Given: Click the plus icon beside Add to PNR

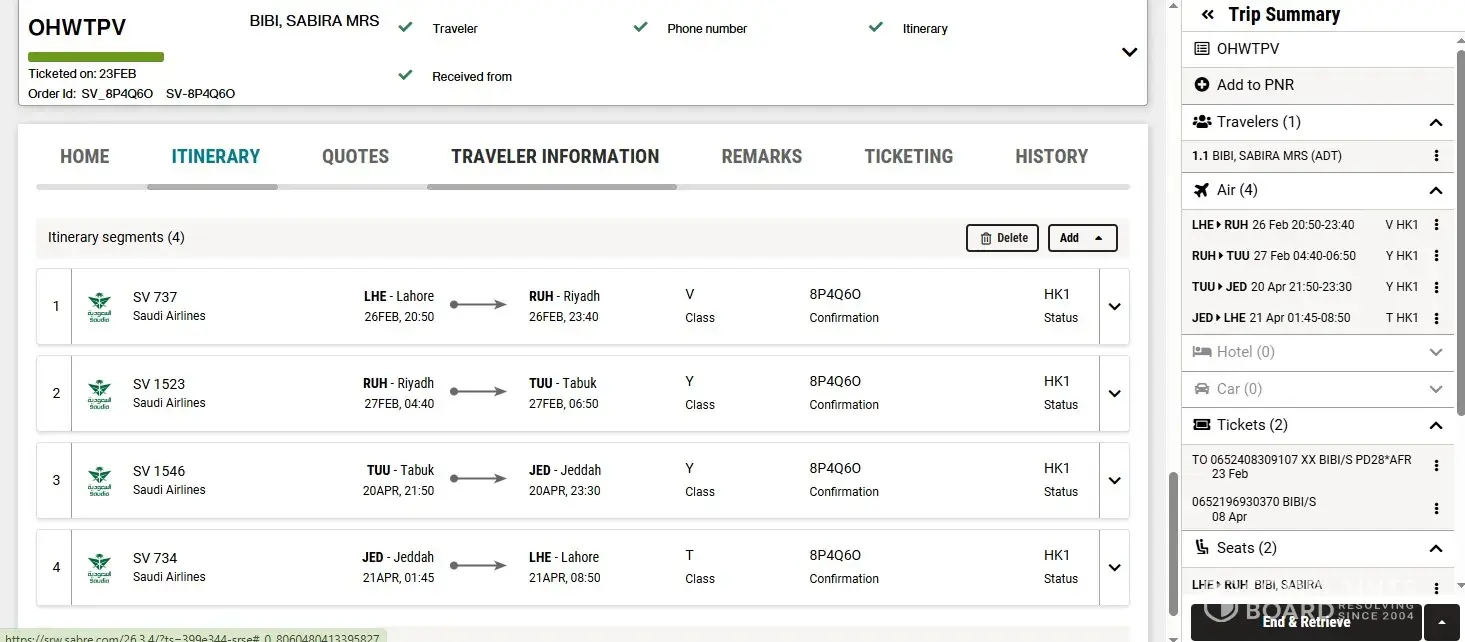Looking at the screenshot, I should 1202,85.
